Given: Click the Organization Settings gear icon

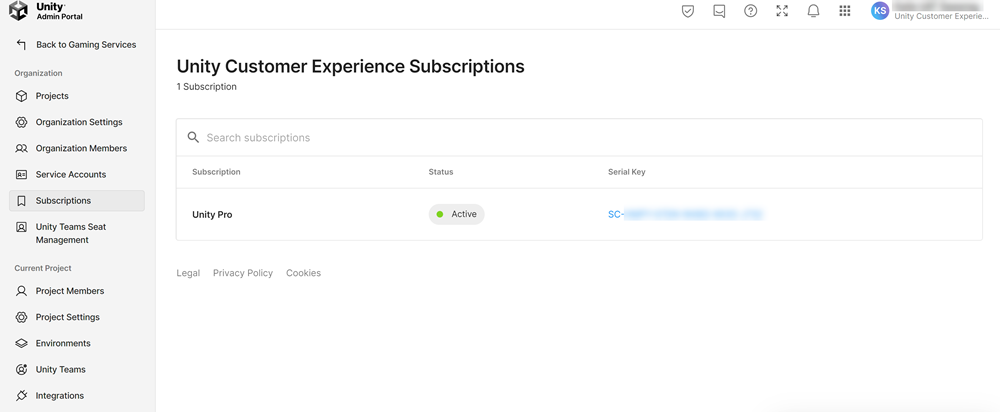Looking at the screenshot, I should [21, 122].
